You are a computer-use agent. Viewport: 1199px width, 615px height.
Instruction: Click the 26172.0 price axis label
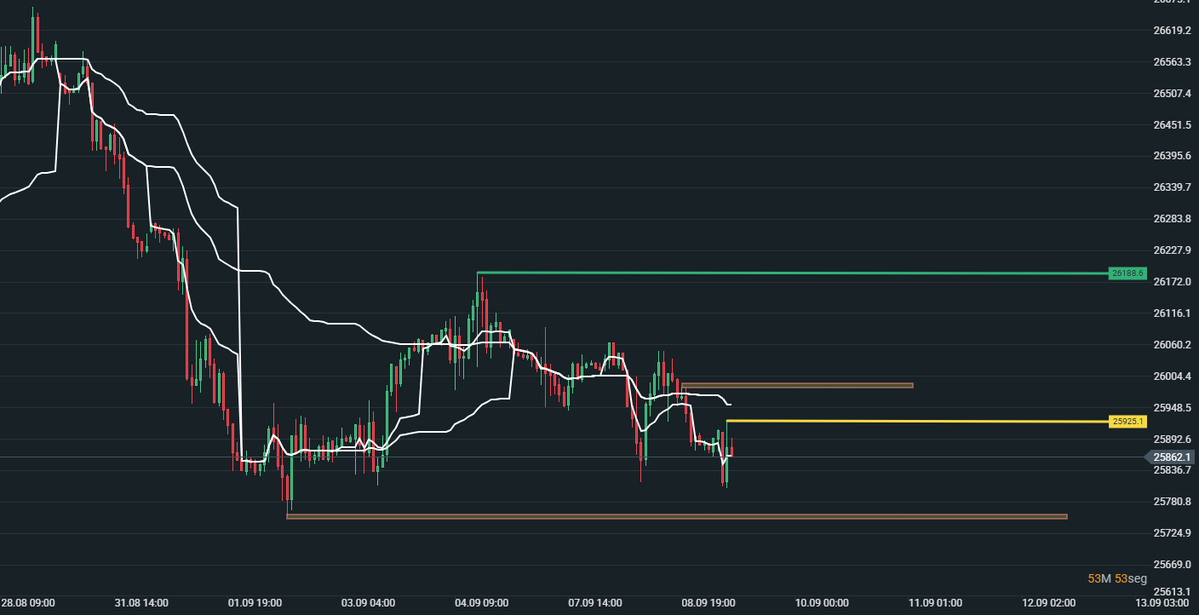[1171, 282]
